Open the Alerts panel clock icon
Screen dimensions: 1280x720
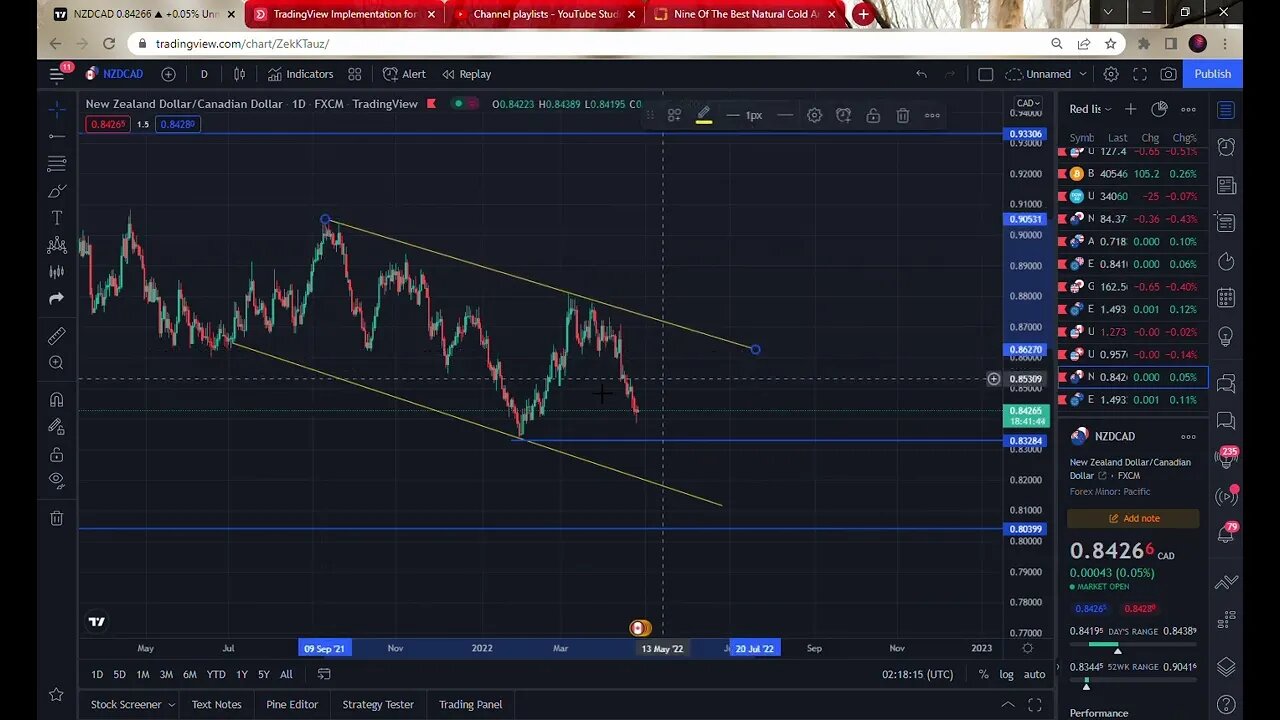pos(1226,147)
